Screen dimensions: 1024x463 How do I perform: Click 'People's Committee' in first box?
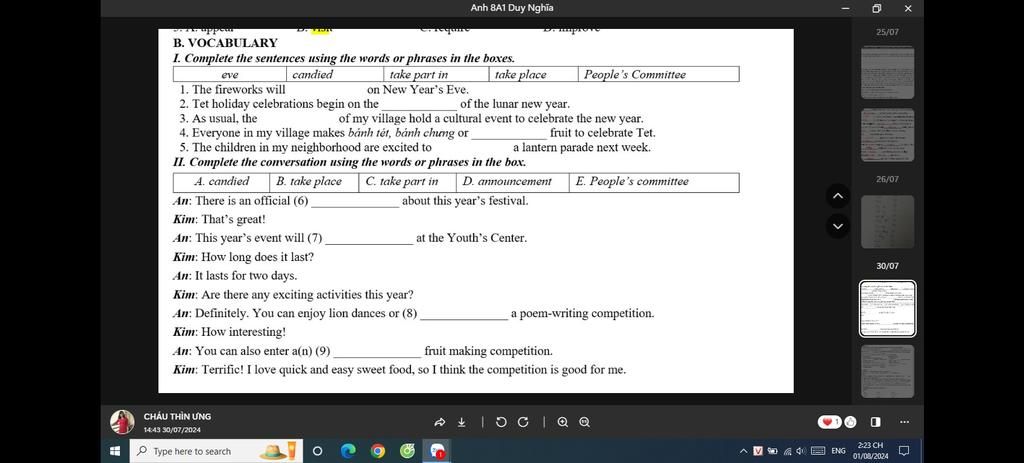634,74
